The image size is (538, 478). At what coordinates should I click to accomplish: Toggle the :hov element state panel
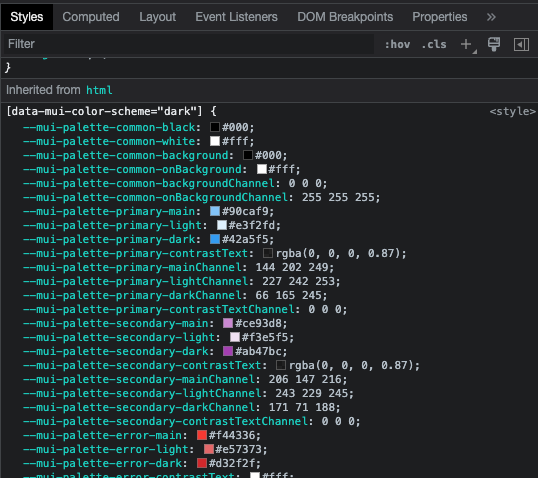click(x=397, y=44)
